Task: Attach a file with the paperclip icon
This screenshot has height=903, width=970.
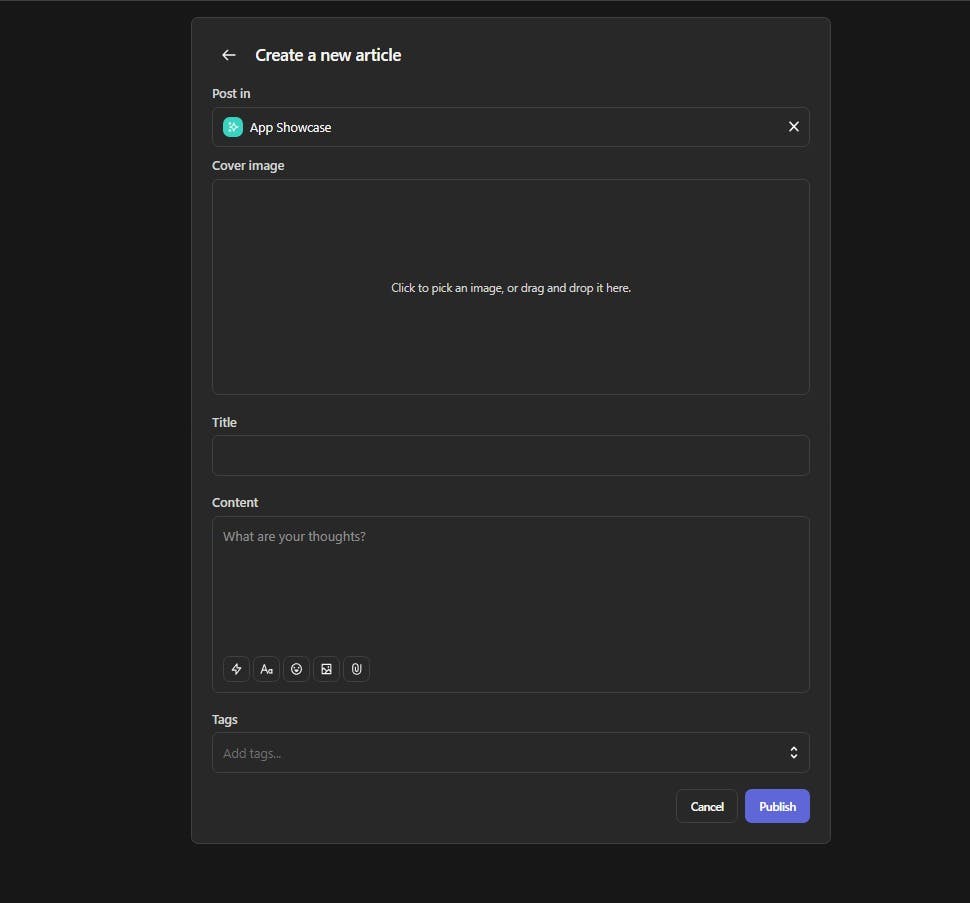Action: point(356,669)
